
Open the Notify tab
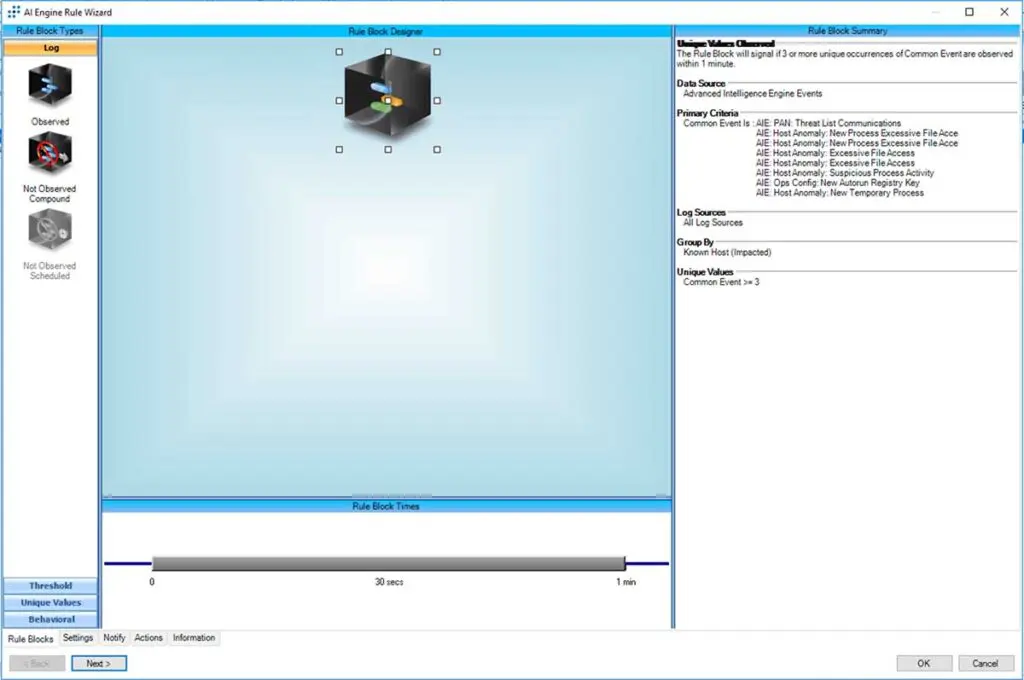tap(114, 637)
